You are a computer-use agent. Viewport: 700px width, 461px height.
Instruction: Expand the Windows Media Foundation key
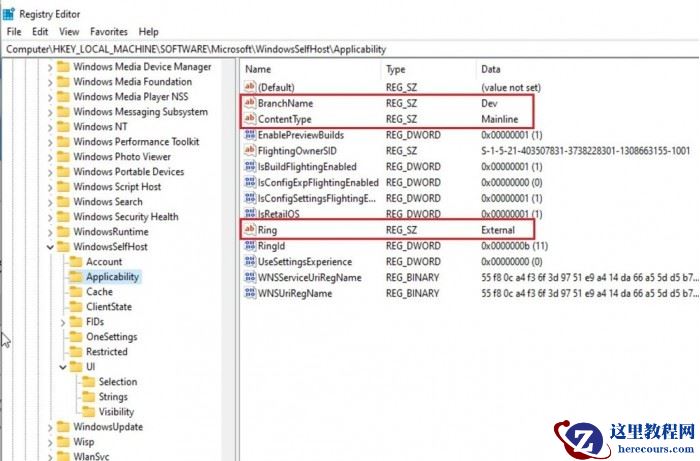pos(50,82)
